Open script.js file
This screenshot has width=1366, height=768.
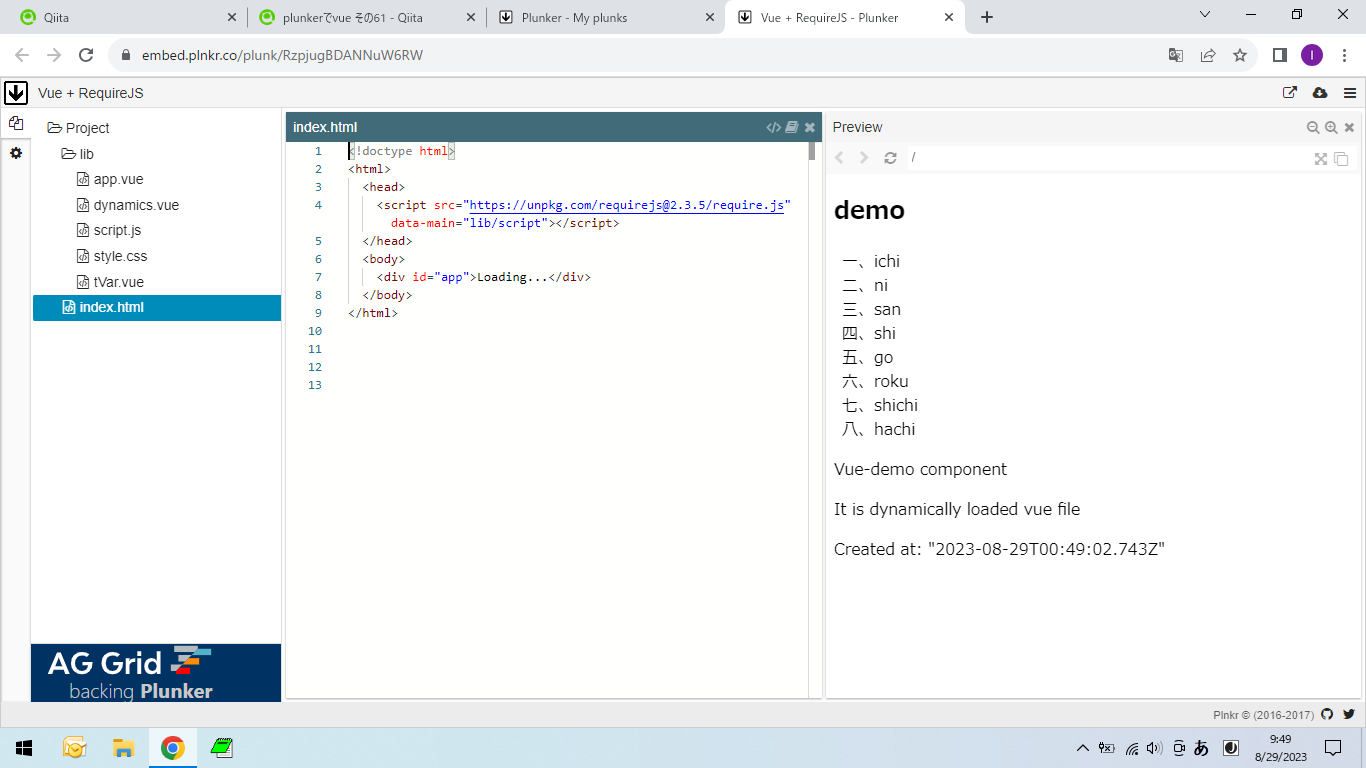coord(109,230)
